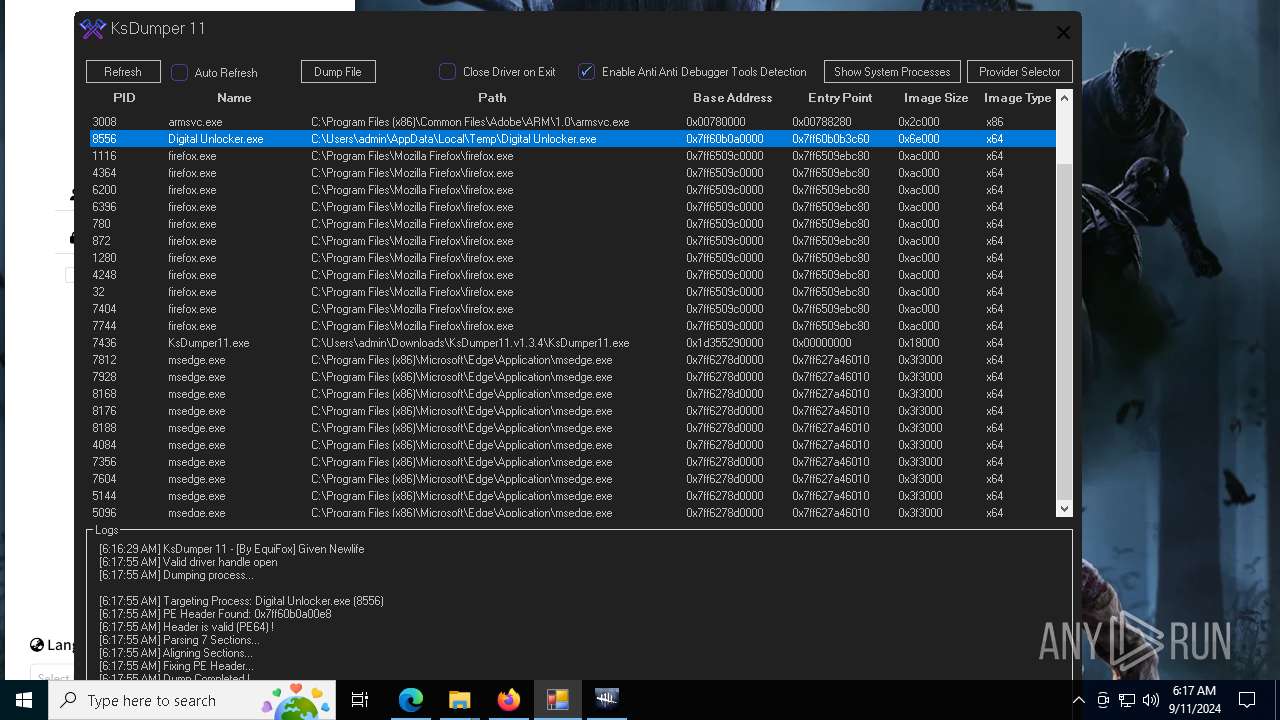Sort by Base Address column header

pos(733,98)
